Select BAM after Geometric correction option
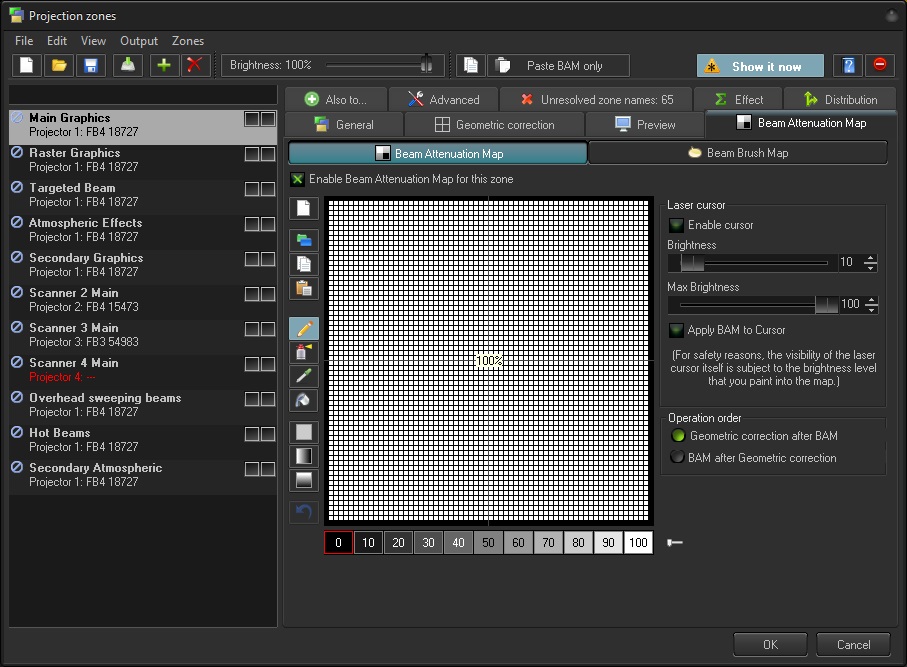Image resolution: width=907 pixels, height=667 pixels. pyautogui.click(x=677, y=458)
